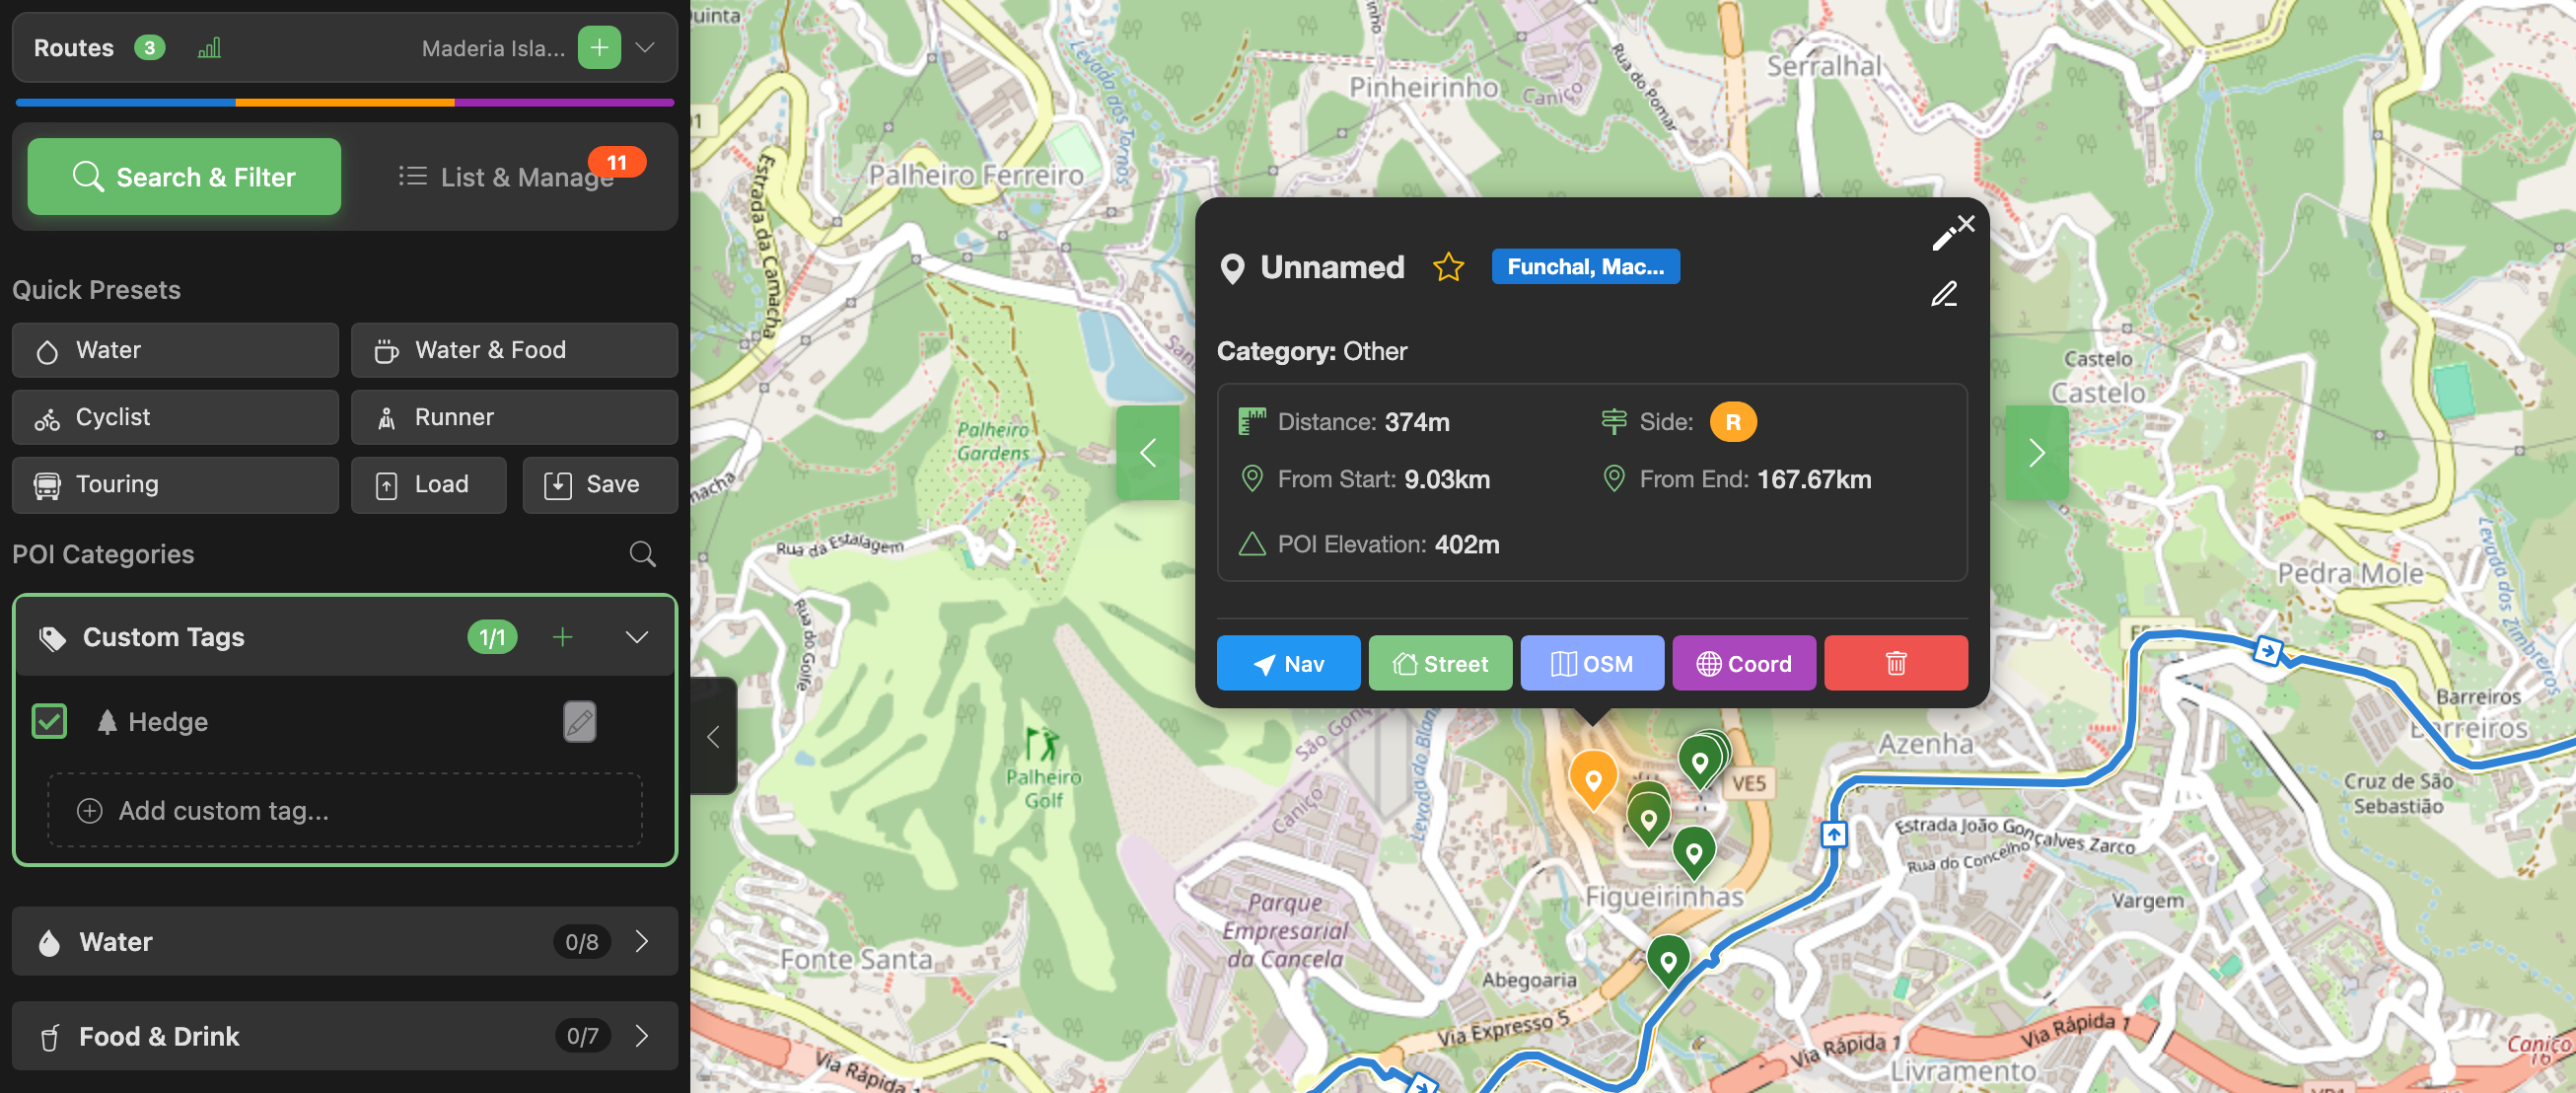
Task: Click the Add custom tag input field
Action: point(344,810)
